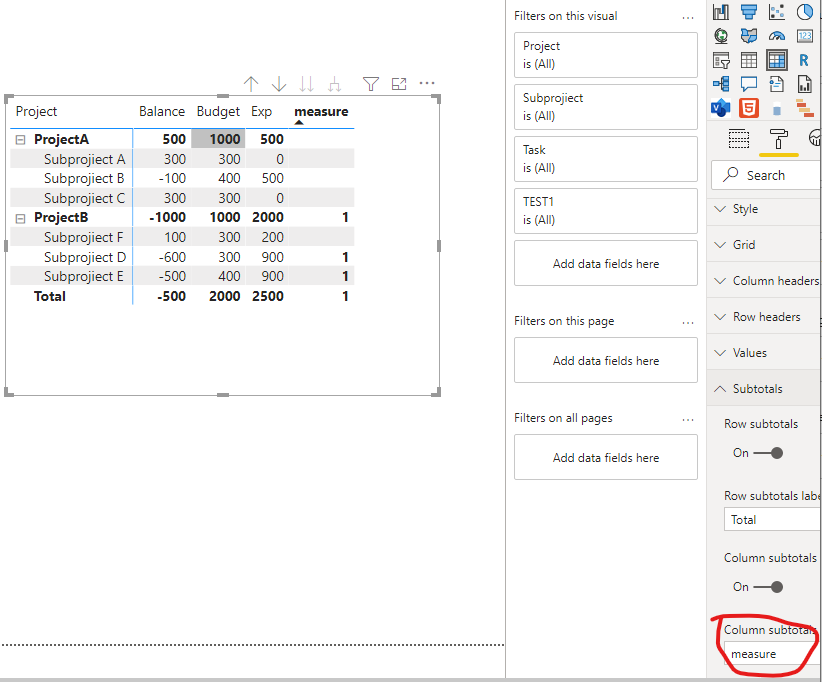Sort by the measure column header
Screen dimensions: 822x682
321,112
